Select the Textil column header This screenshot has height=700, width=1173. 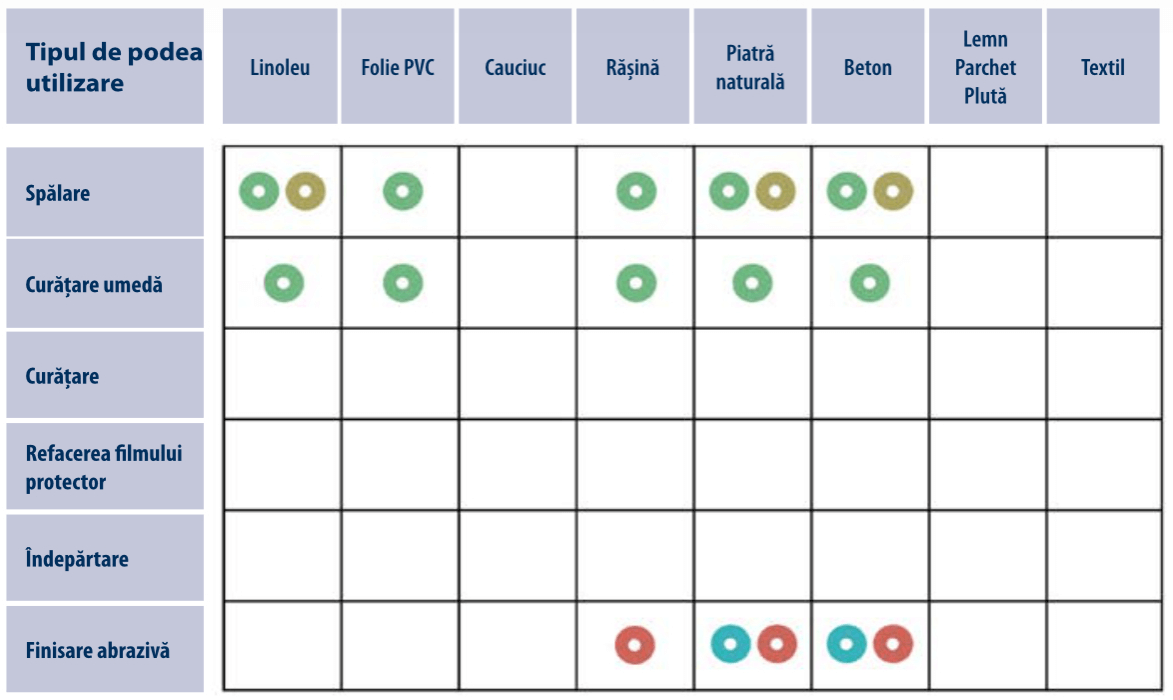[1103, 67]
